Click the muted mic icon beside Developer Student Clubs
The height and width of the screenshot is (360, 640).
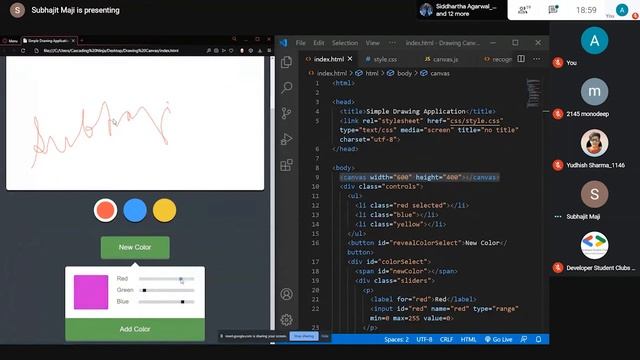click(x=558, y=268)
